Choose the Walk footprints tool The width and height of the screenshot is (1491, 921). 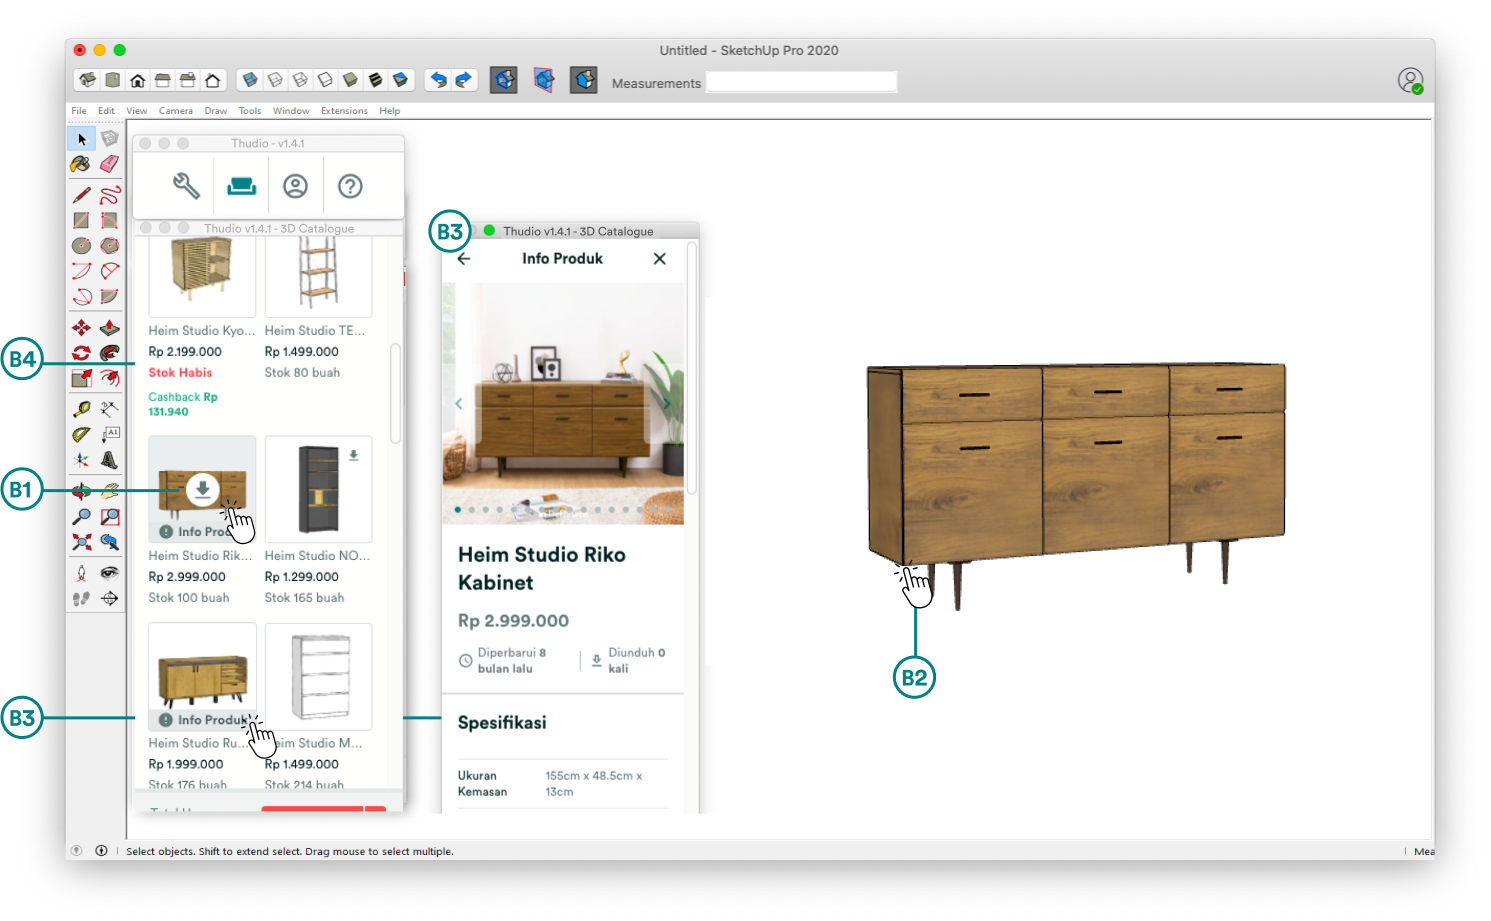(81, 599)
